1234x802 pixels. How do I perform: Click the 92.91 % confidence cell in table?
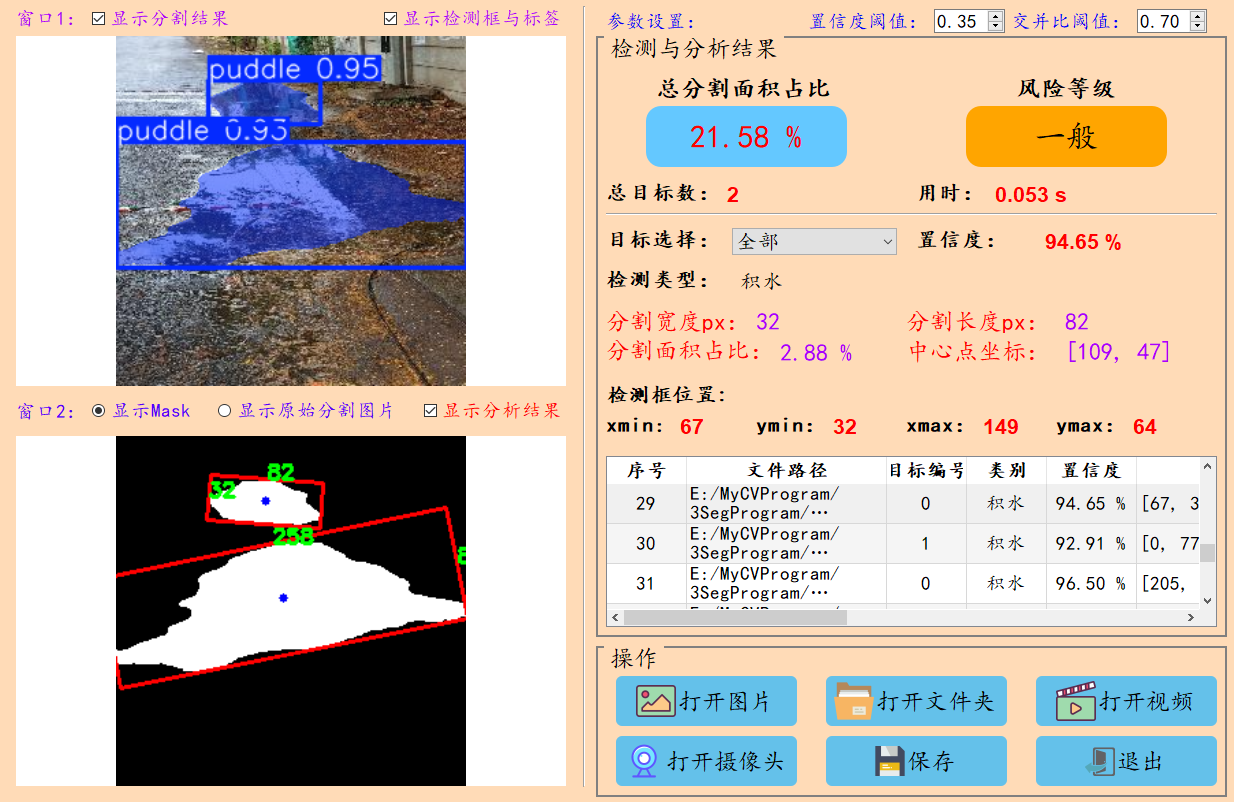click(1091, 543)
